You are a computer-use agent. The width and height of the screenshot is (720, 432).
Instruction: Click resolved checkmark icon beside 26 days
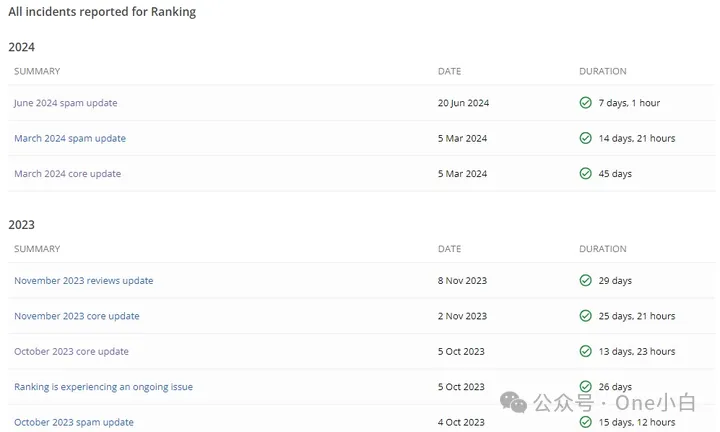click(x=585, y=386)
